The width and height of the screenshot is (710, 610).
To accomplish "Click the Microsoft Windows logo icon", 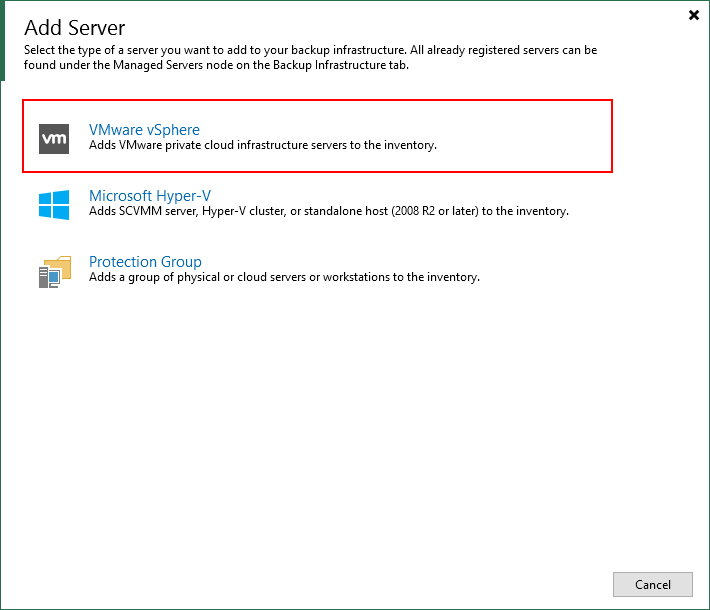I will [54, 205].
